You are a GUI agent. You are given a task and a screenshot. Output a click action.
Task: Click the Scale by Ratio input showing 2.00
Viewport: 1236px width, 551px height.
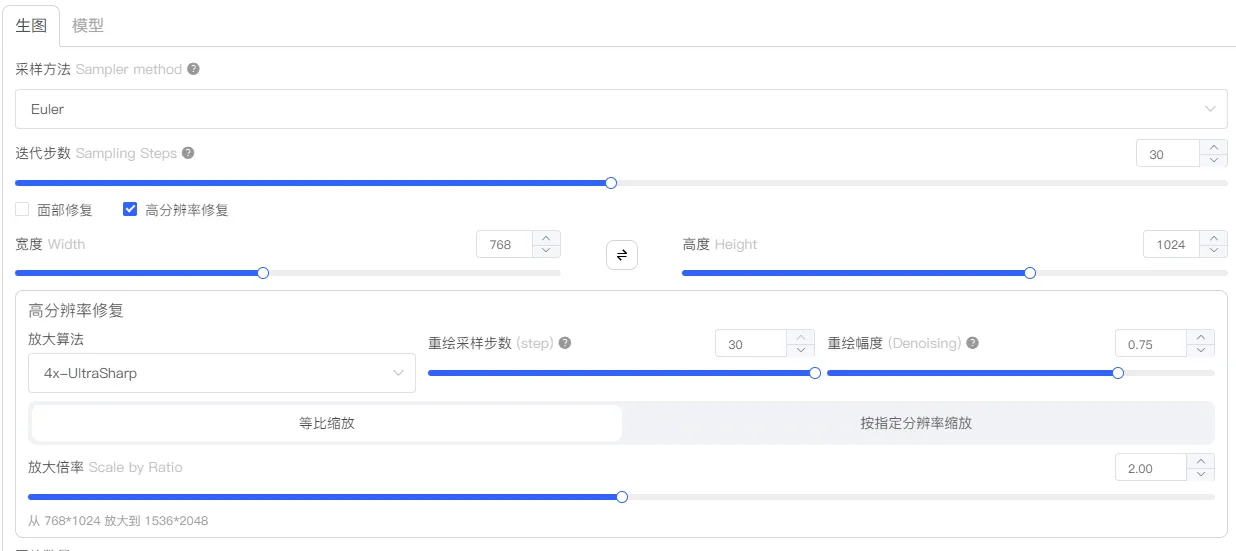pos(1151,468)
